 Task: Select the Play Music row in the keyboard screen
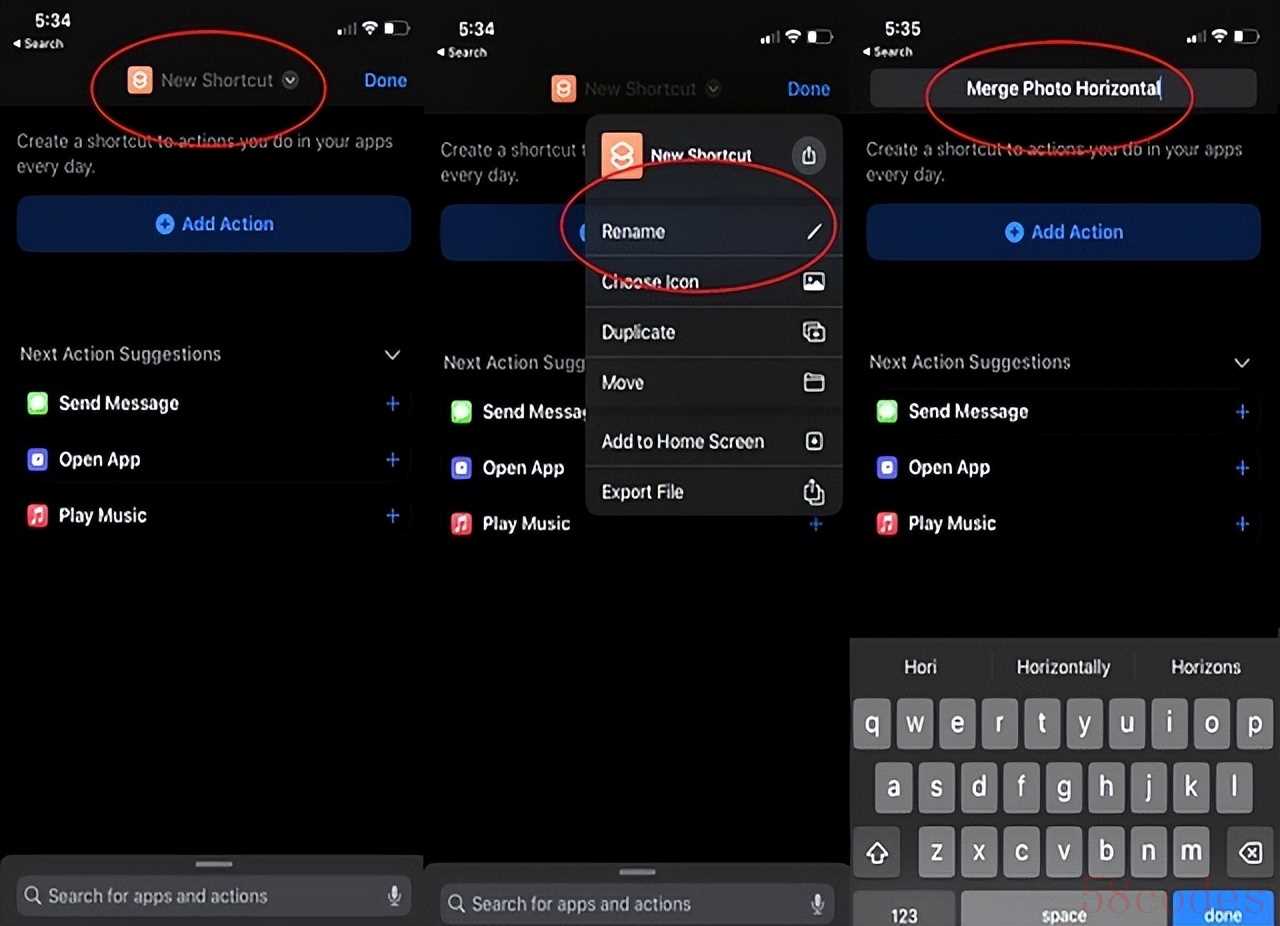pyautogui.click(x=1063, y=524)
